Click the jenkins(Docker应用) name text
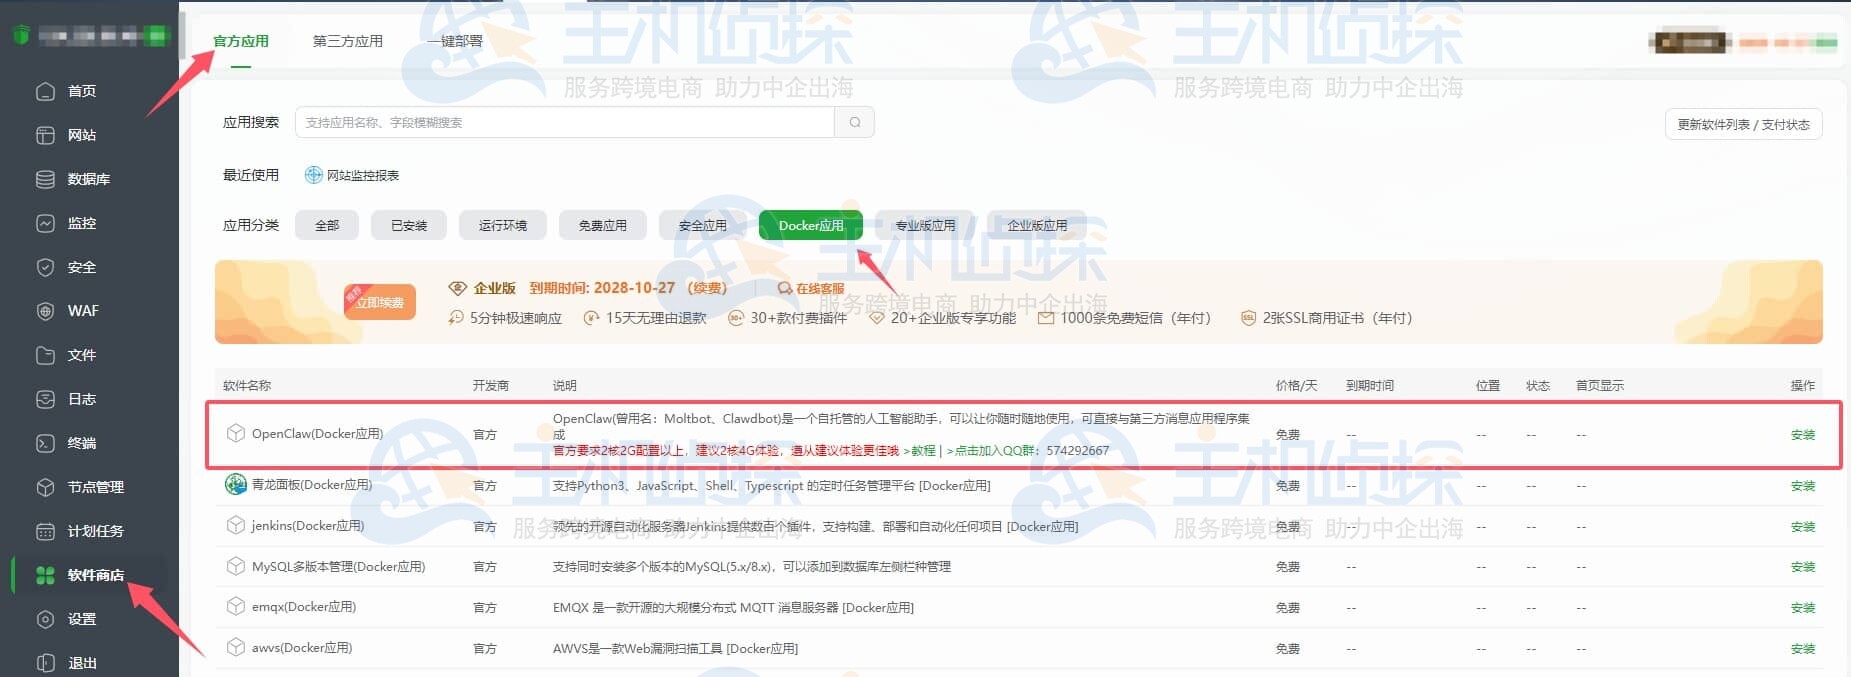Viewport: 1851px width, 677px height. pyautogui.click(x=308, y=525)
